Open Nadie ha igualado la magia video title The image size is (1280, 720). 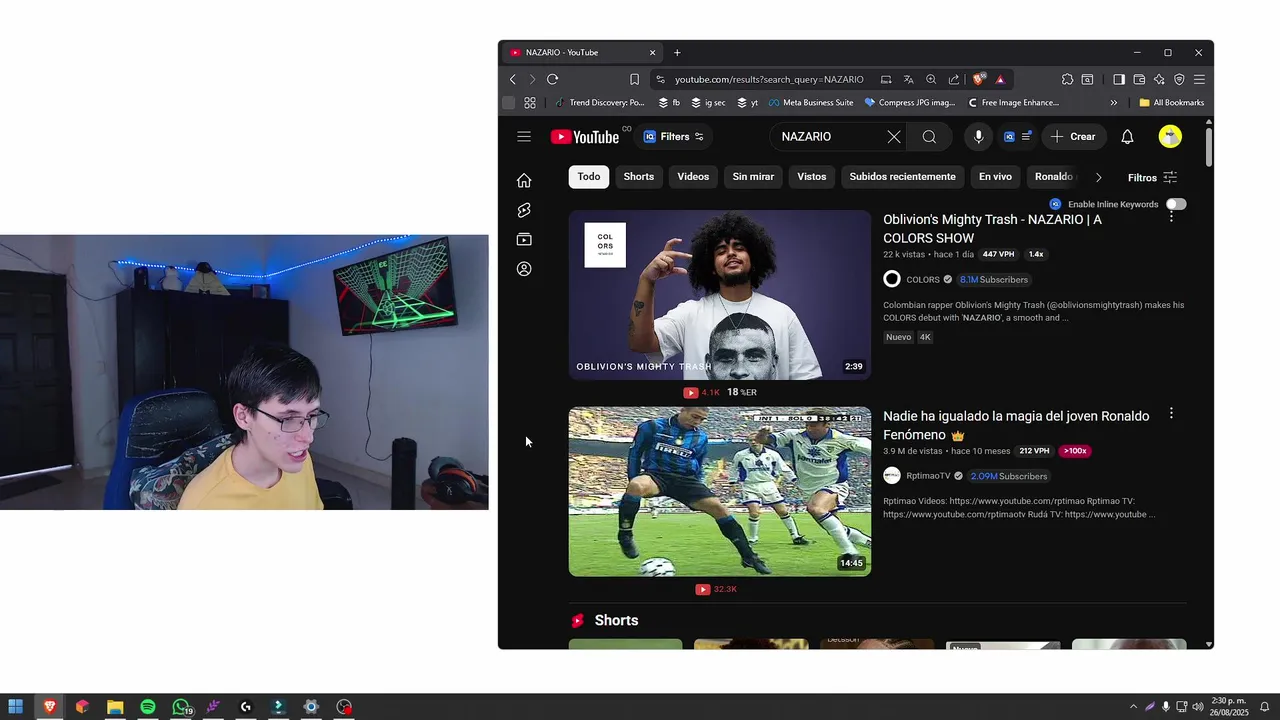[x=1016, y=425]
